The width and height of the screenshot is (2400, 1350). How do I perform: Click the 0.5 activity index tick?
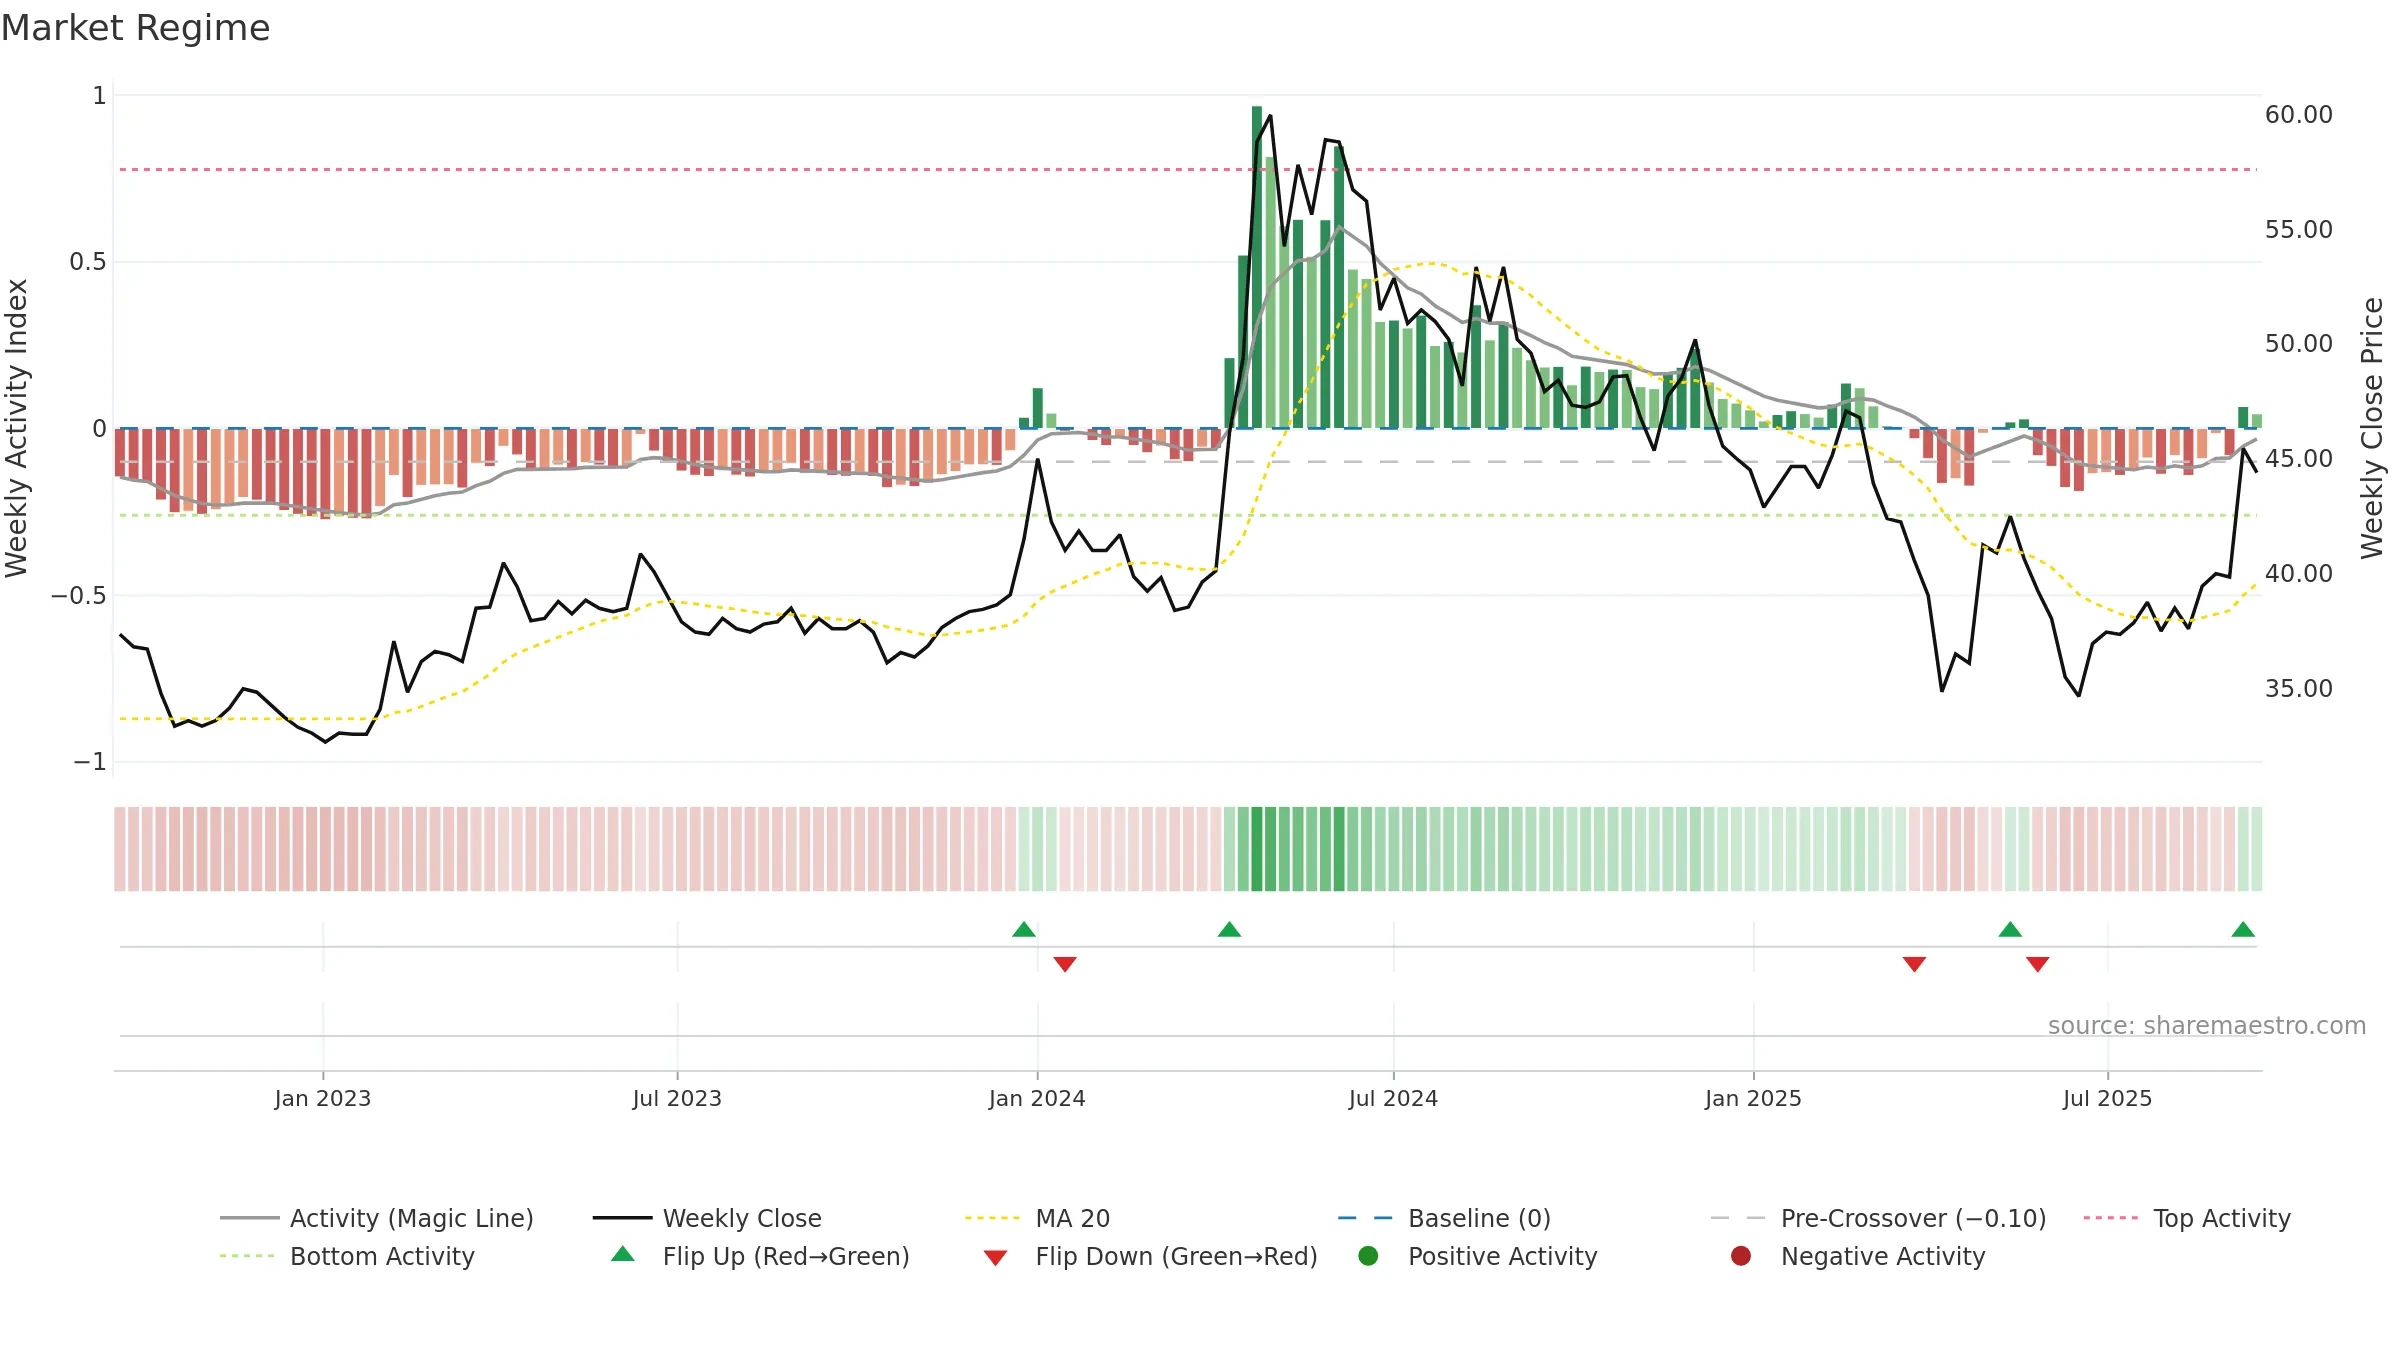[x=87, y=262]
